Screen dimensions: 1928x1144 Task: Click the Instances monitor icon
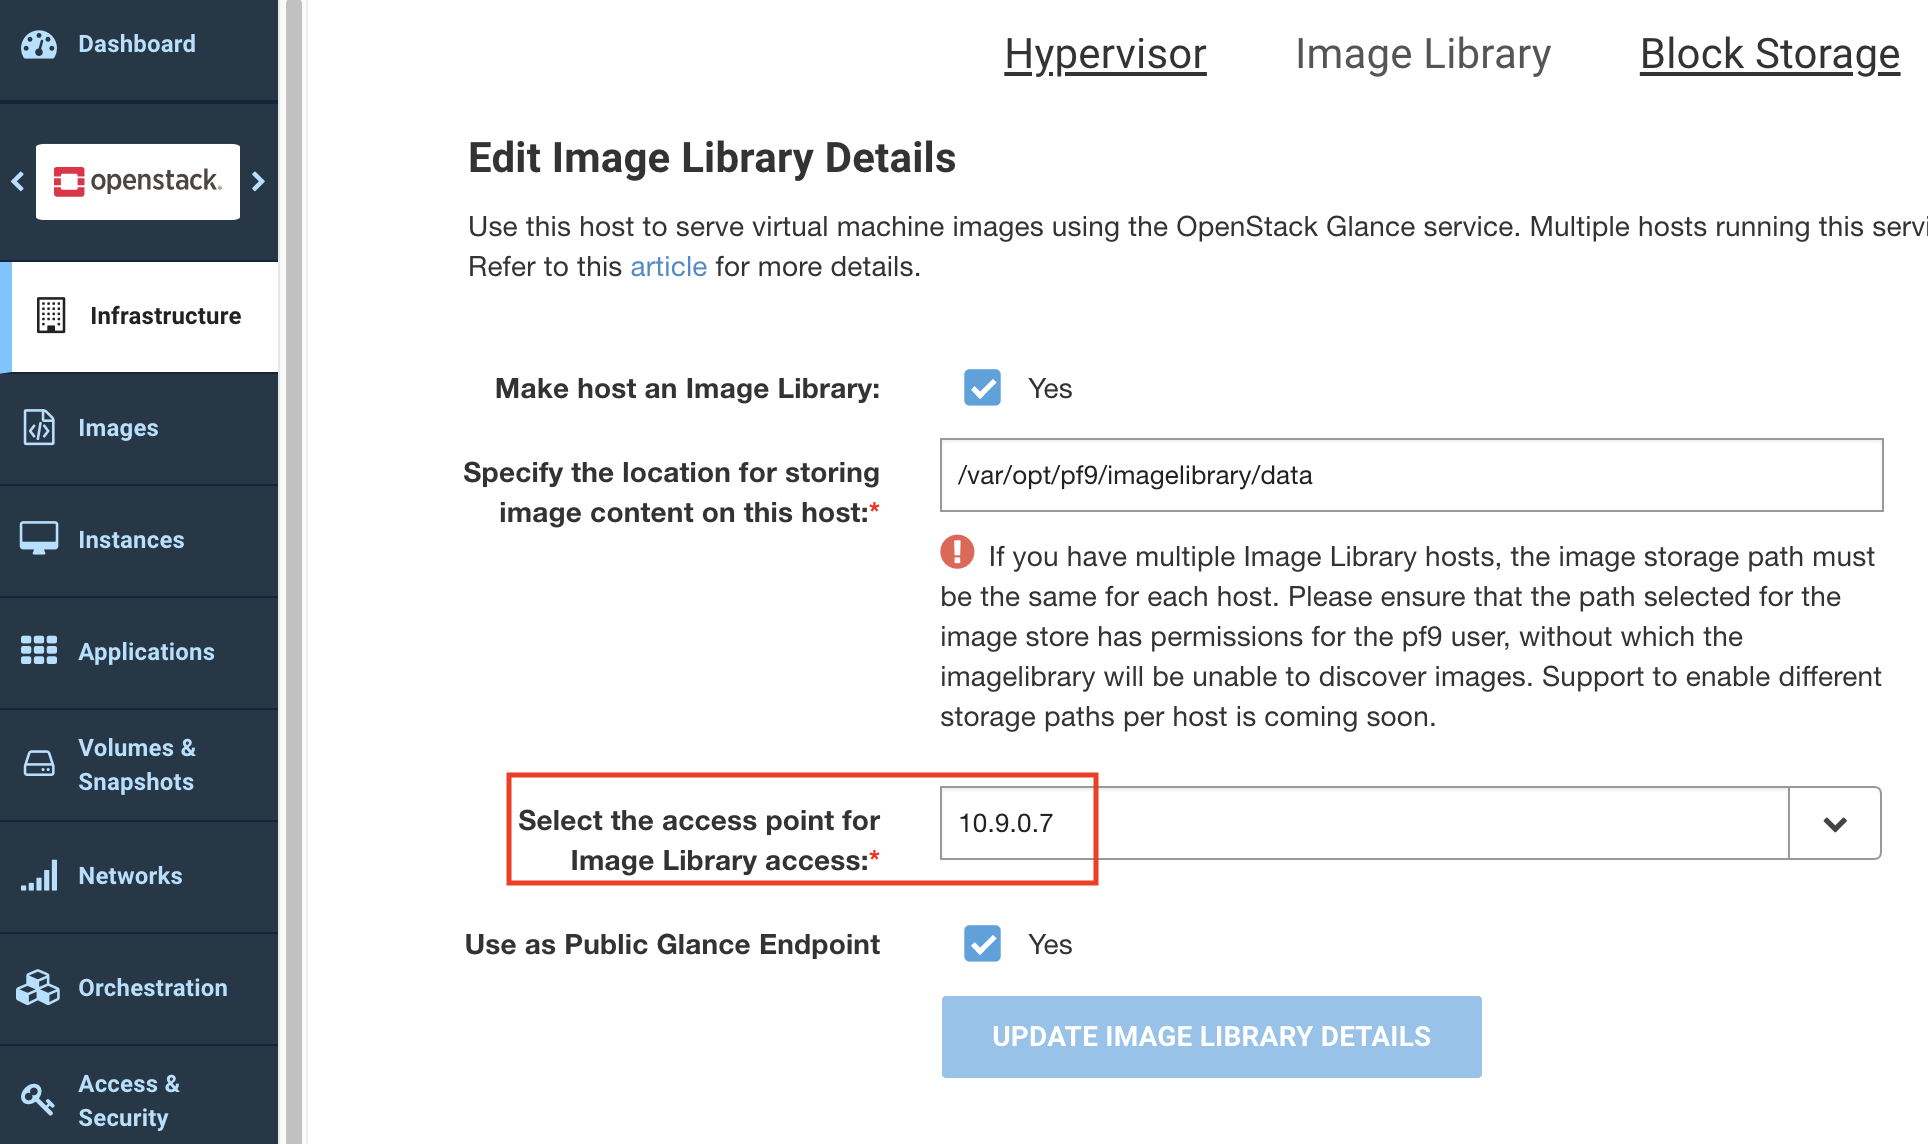tap(39, 539)
